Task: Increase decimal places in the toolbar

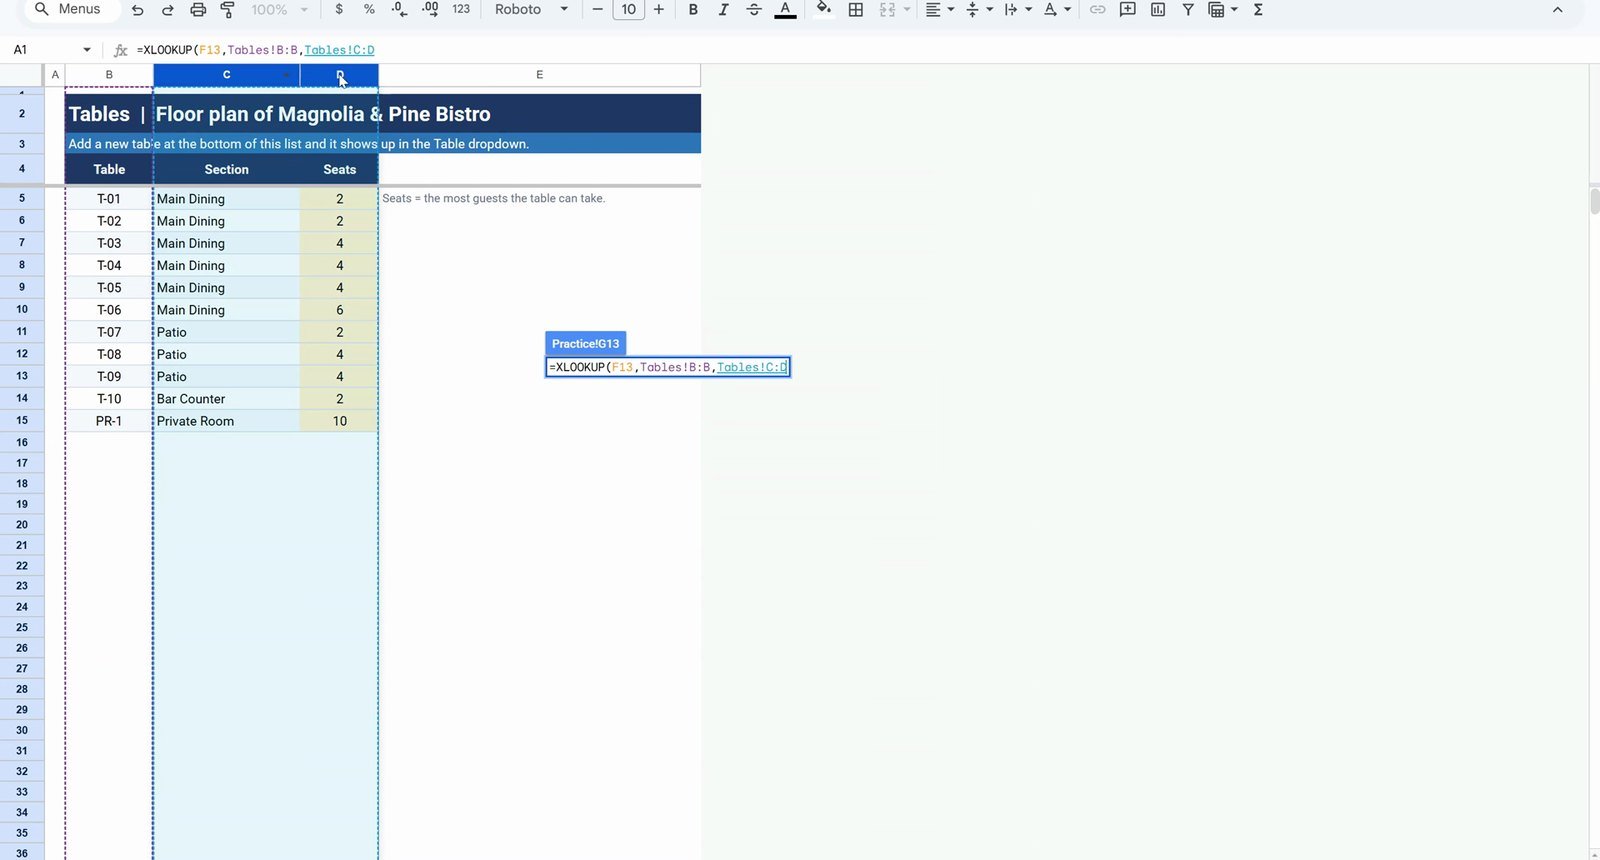Action: (x=430, y=9)
